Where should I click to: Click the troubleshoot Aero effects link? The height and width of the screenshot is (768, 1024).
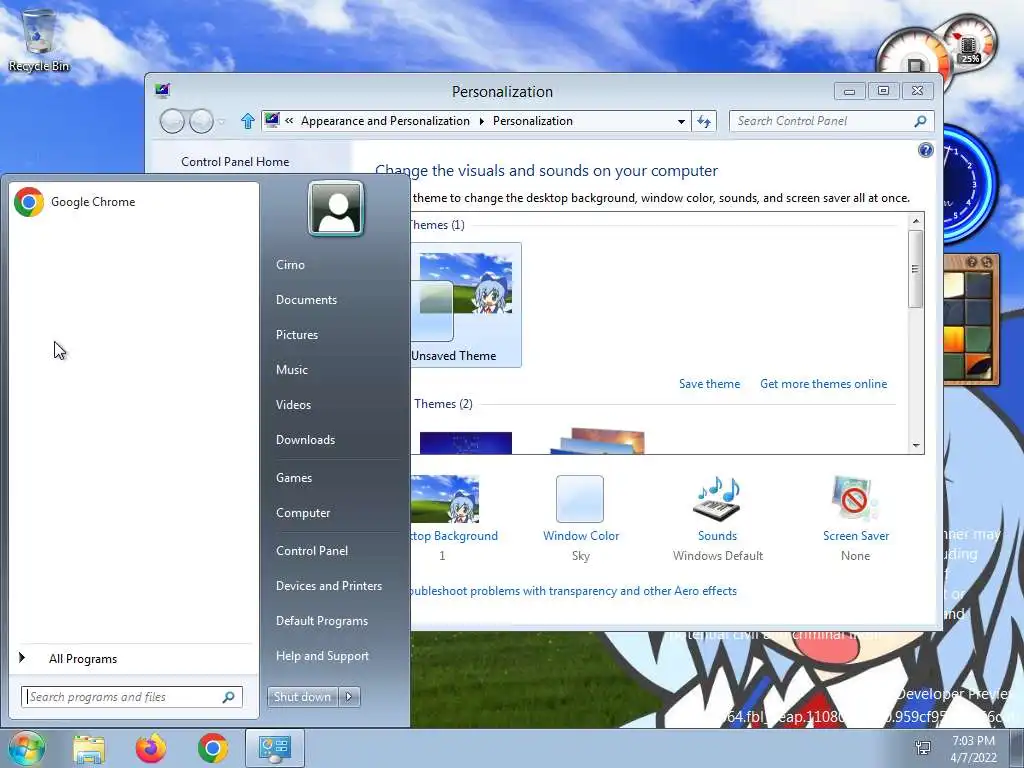573,591
